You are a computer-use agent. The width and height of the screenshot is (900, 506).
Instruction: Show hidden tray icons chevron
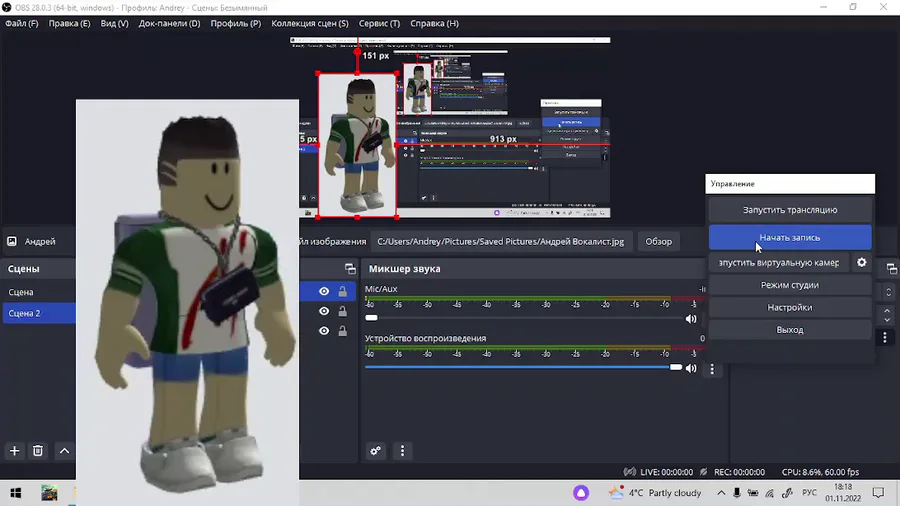click(721, 493)
